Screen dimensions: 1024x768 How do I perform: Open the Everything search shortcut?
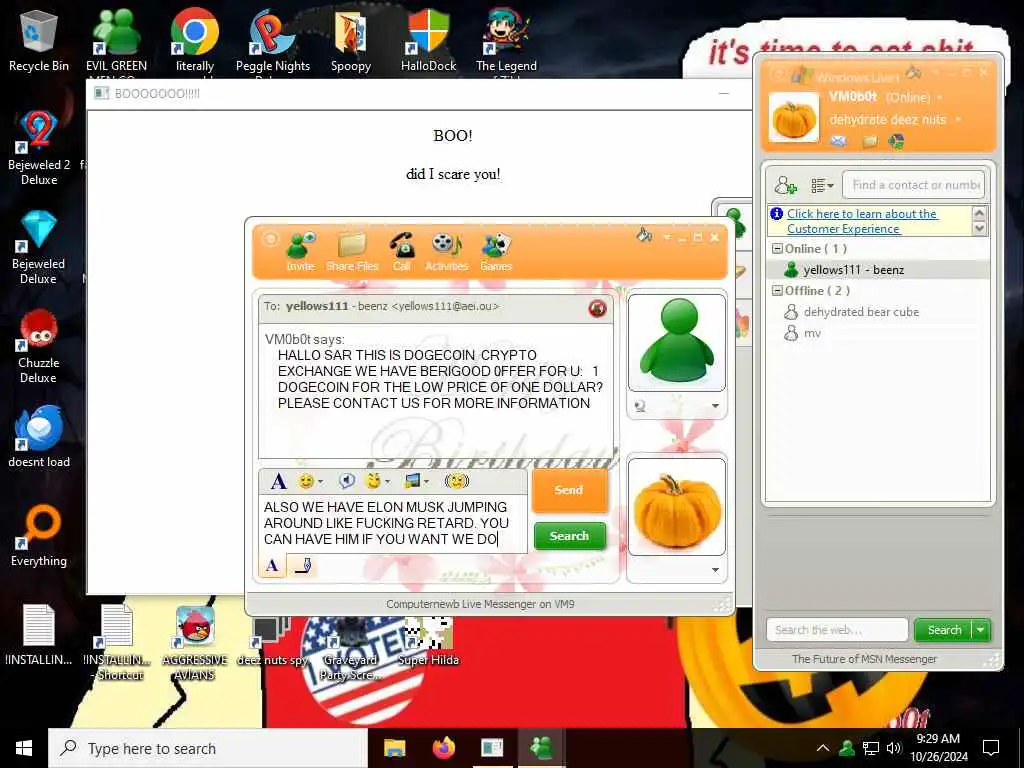pos(39,535)
